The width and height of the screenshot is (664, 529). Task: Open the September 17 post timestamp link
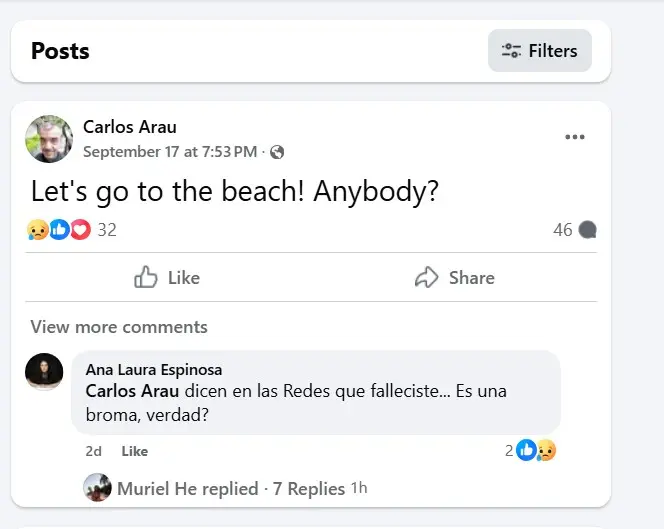pyautogui.click(x=170, y=152)
